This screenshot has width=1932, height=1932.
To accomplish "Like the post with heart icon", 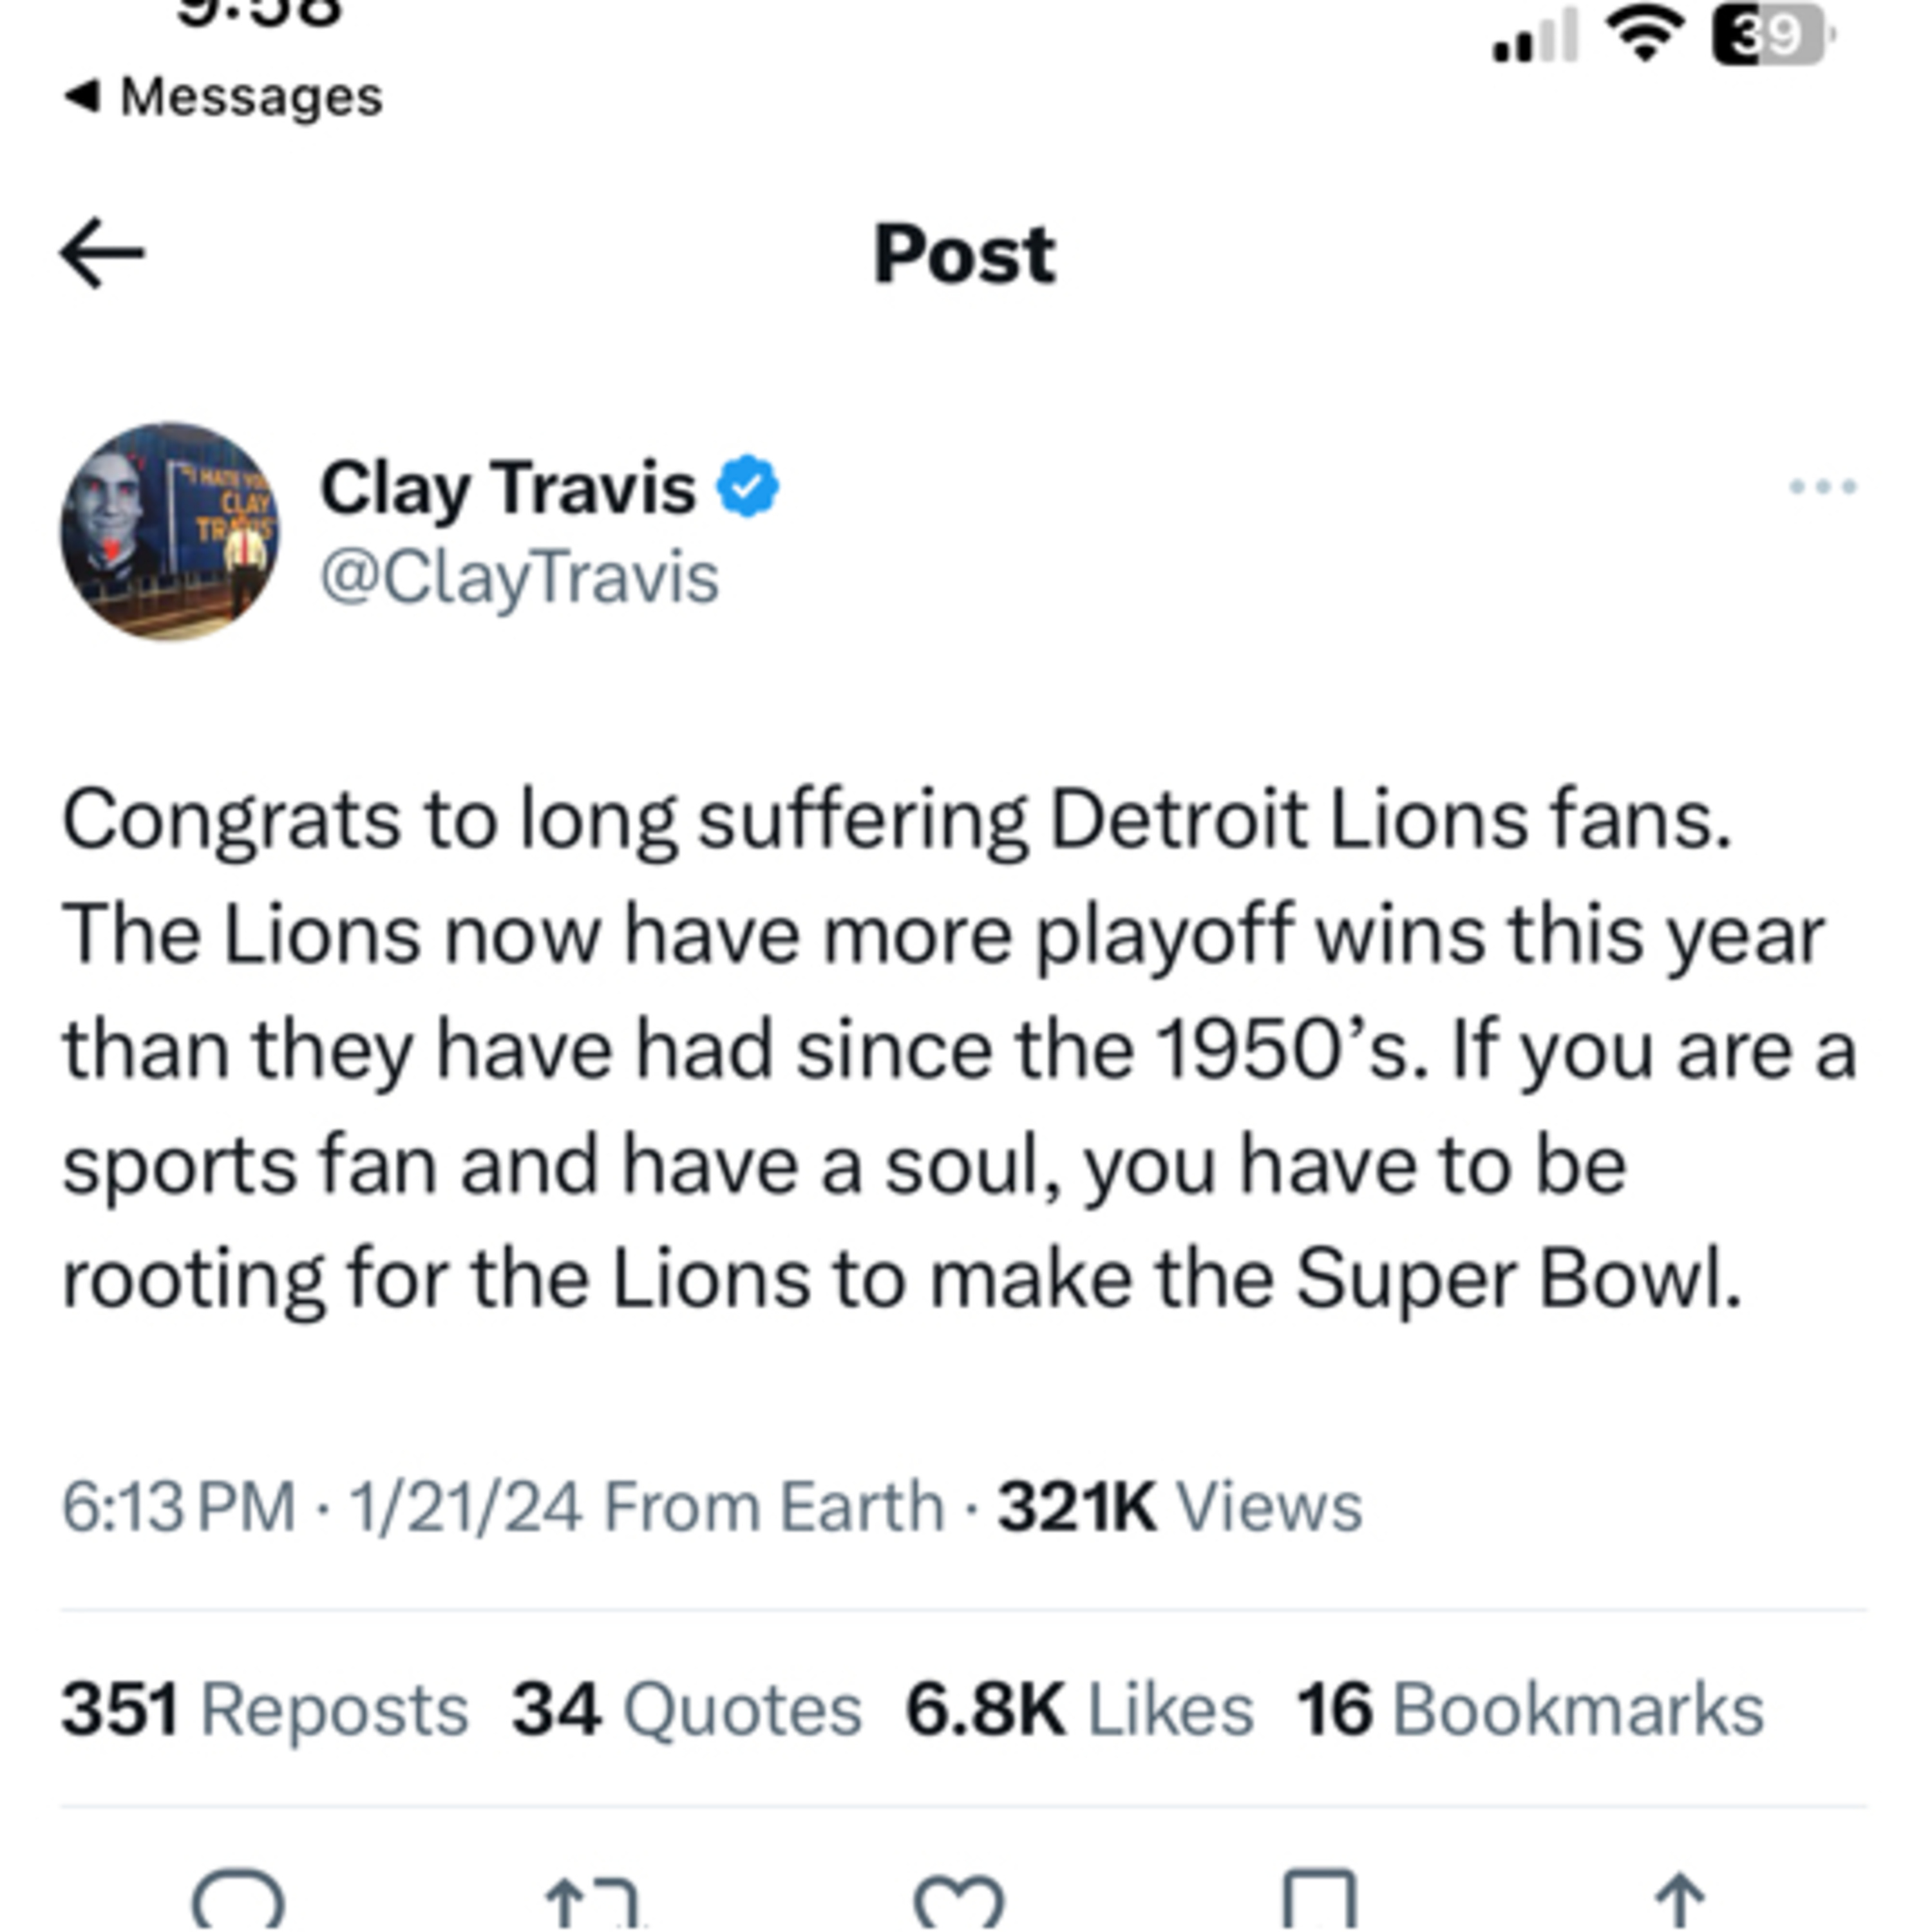I will click(959, 1900).
